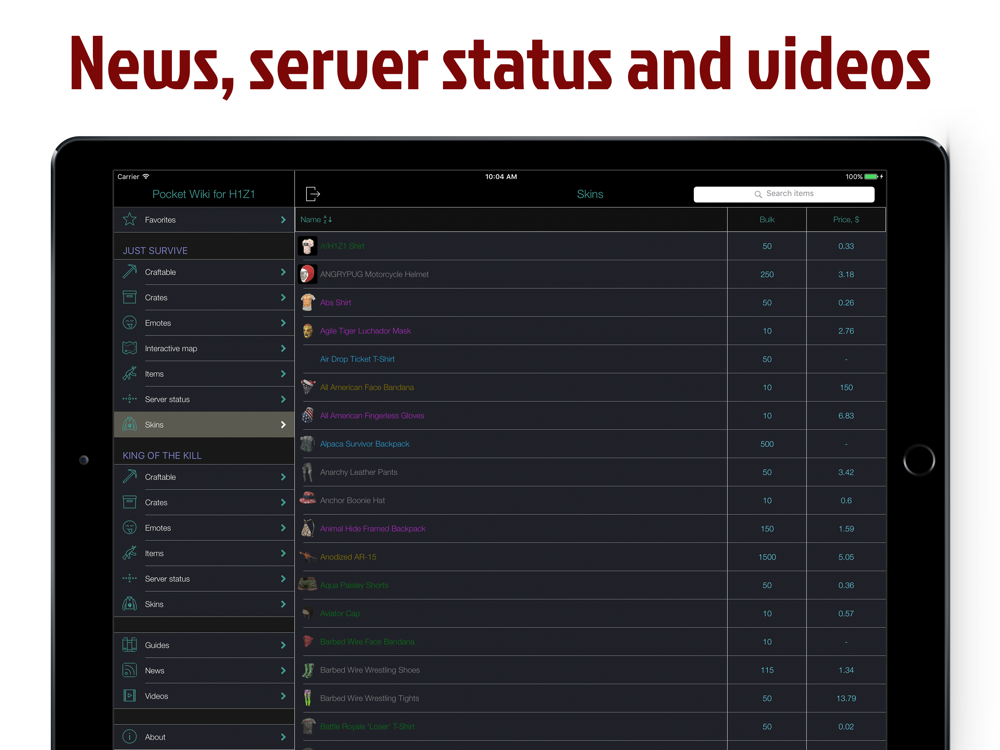Open Just Survive Server status chevron

283,399
